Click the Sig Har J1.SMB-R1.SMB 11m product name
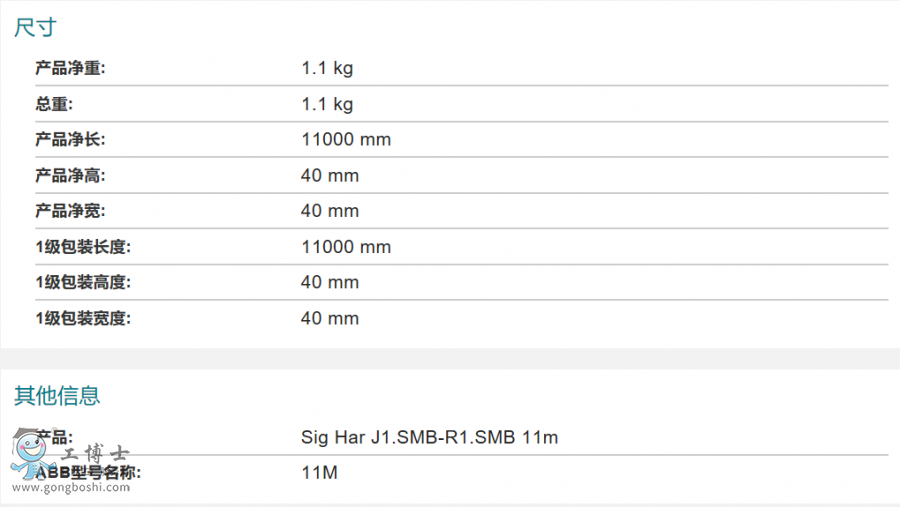900x507 pixels. point(429,438)
